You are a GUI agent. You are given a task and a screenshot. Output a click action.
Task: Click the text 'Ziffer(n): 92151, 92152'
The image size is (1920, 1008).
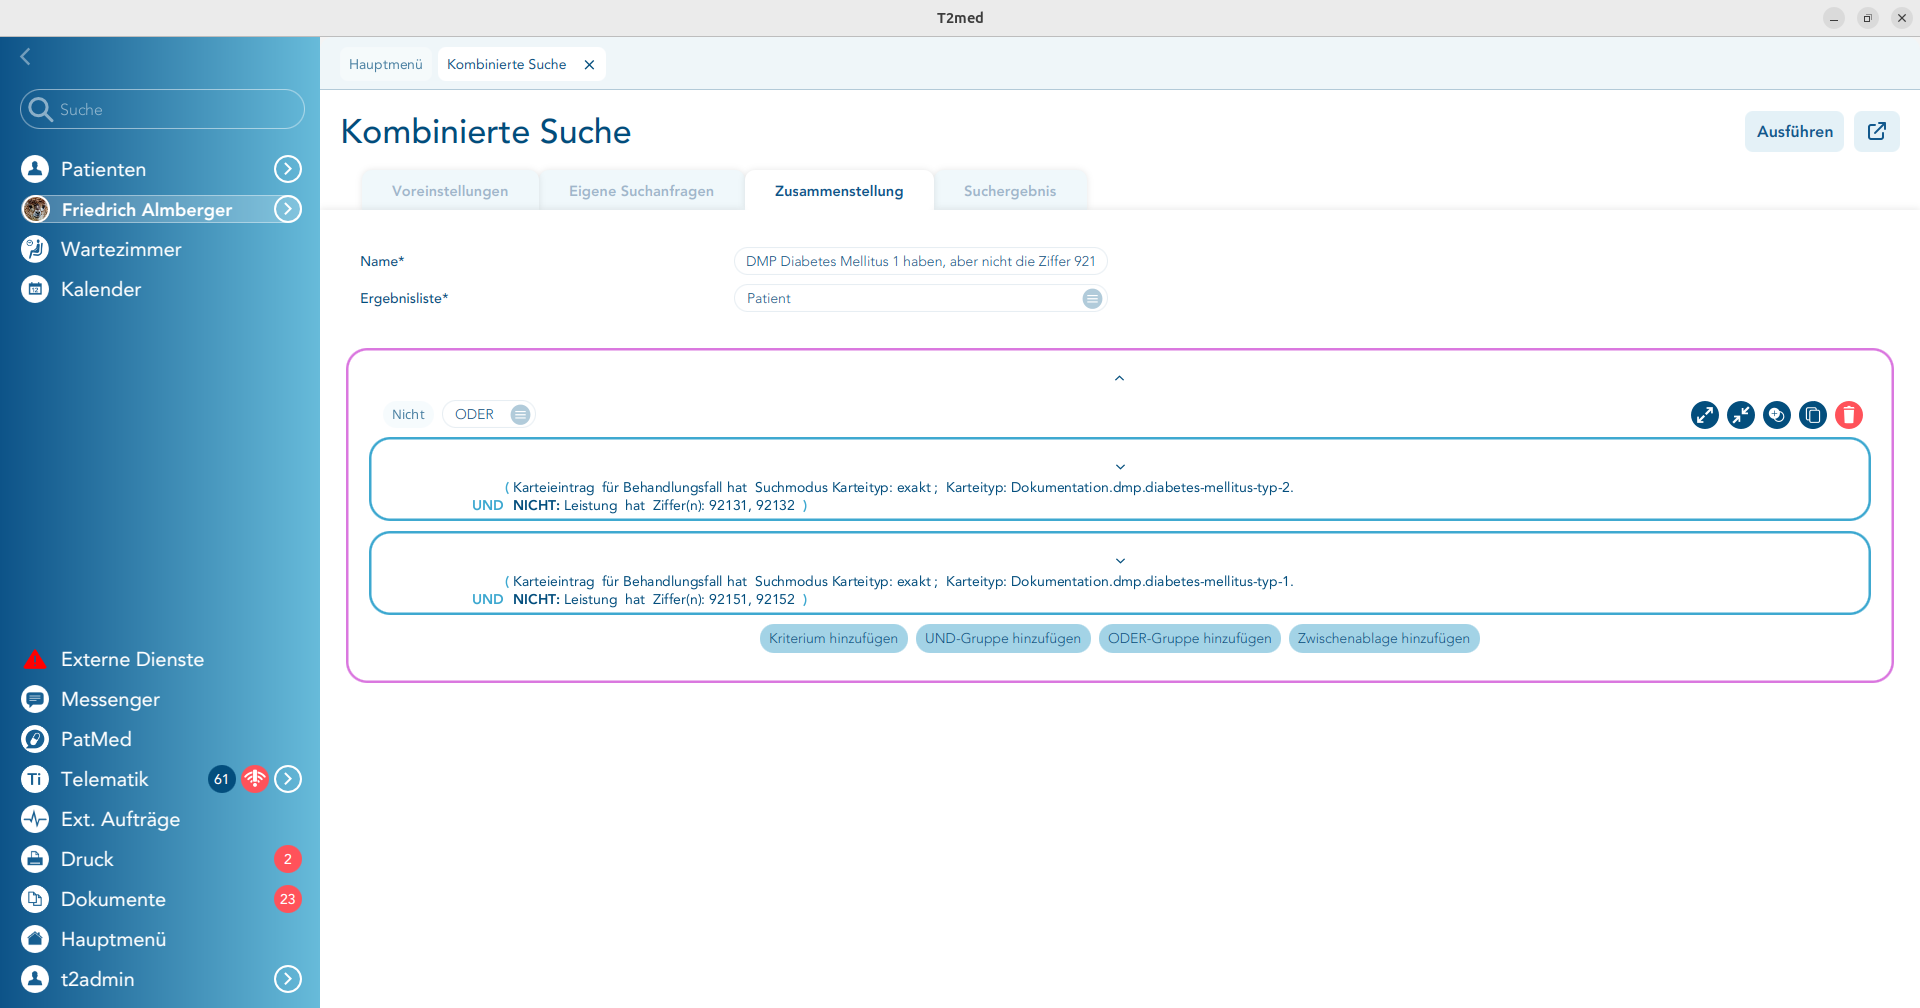point(724,599)
